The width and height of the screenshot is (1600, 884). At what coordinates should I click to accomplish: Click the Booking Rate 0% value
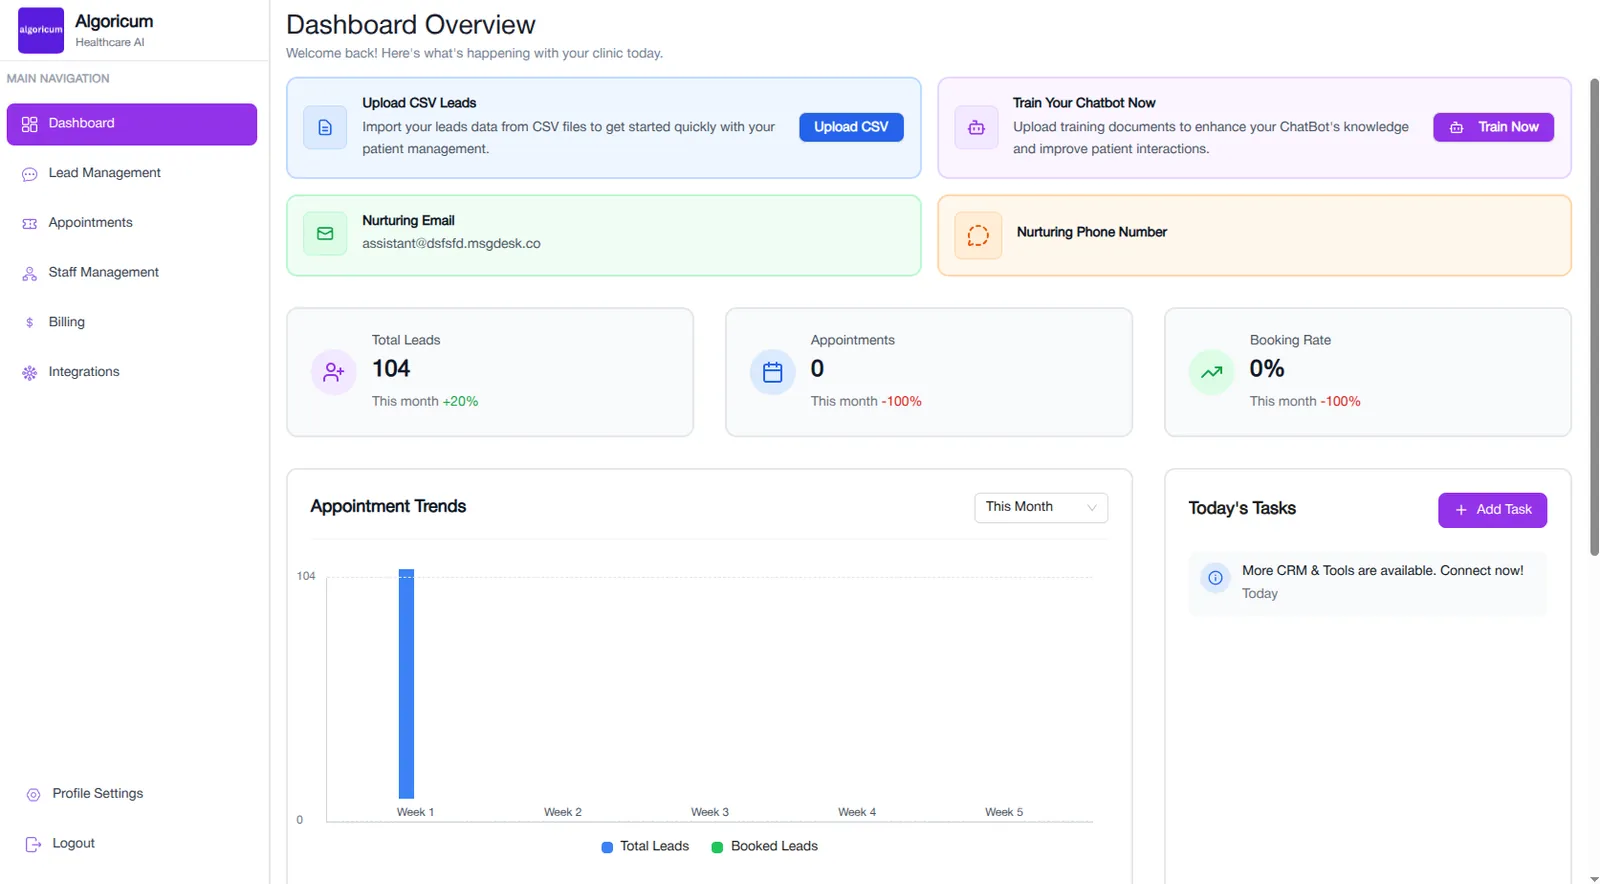click(1267, 369)
